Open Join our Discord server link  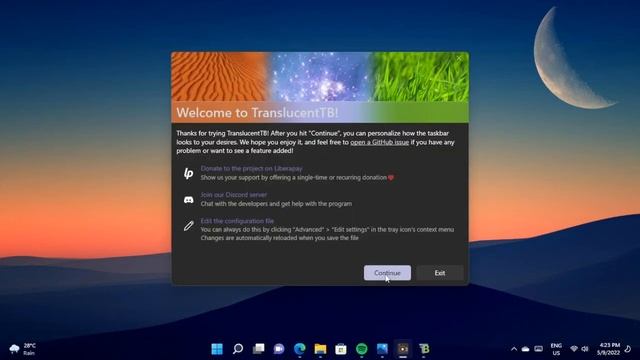click(233, 195)
